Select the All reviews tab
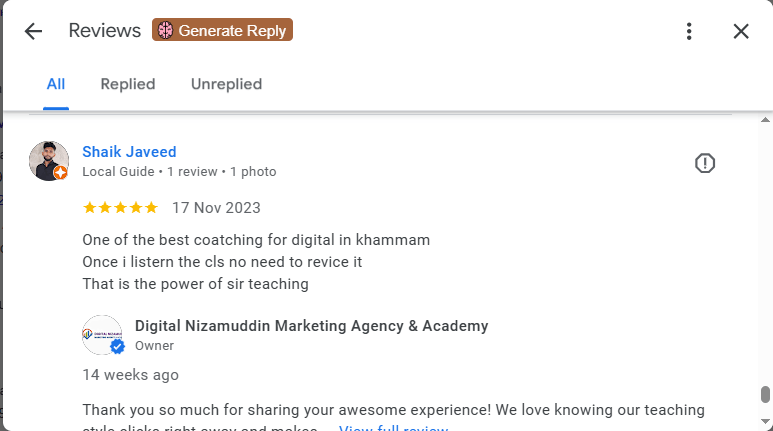The width and height of the screenshot is (773, 431). (x=56, y=84)
